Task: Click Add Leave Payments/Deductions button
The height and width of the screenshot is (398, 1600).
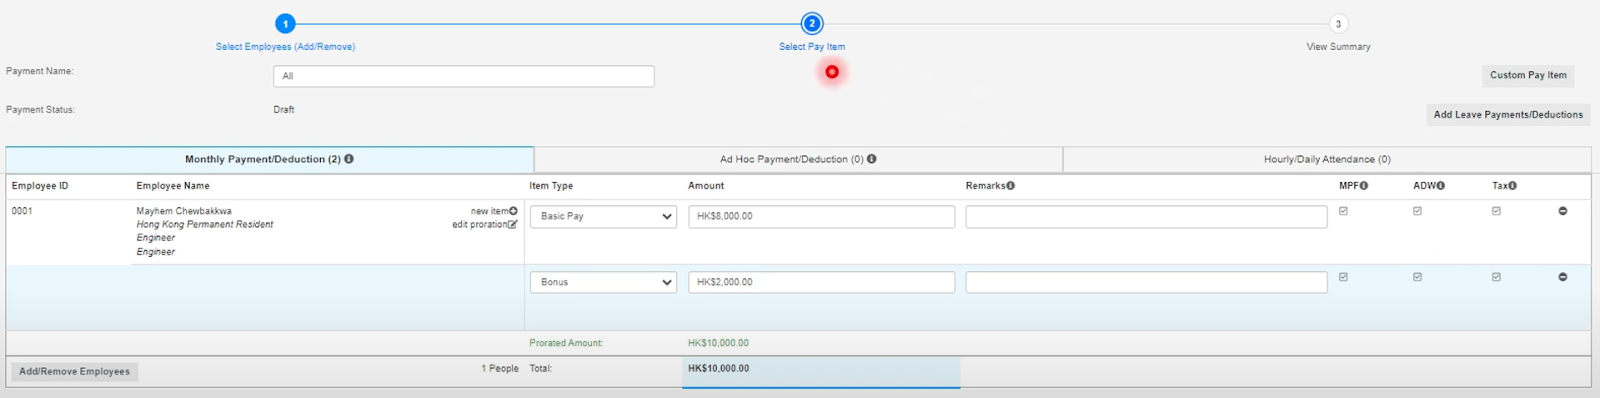Action: (1508, 115)
